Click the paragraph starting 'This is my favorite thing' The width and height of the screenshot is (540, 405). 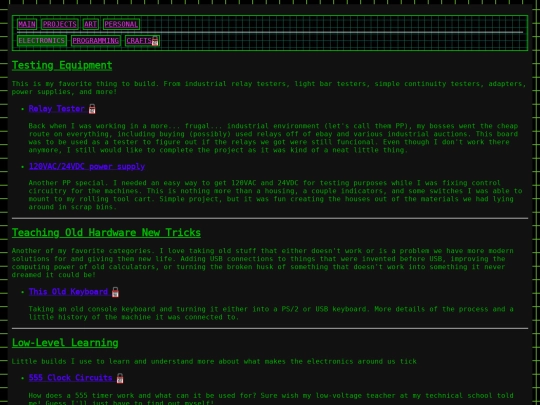click(269, 88)
